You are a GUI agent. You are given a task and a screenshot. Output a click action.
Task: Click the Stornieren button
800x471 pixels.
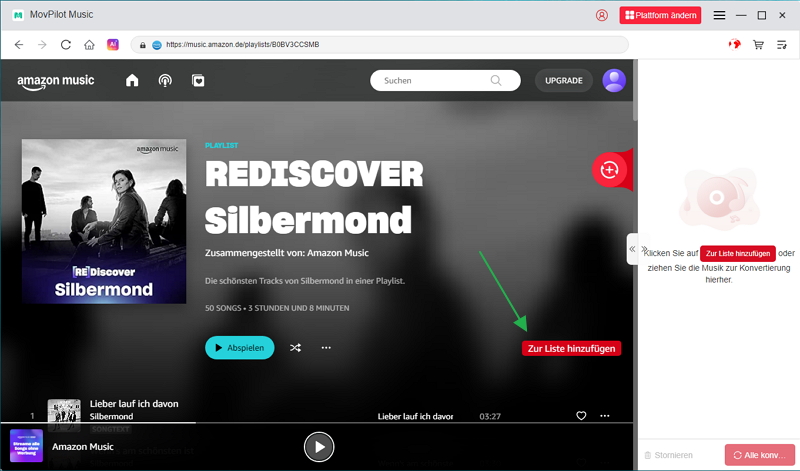(669, 455)
